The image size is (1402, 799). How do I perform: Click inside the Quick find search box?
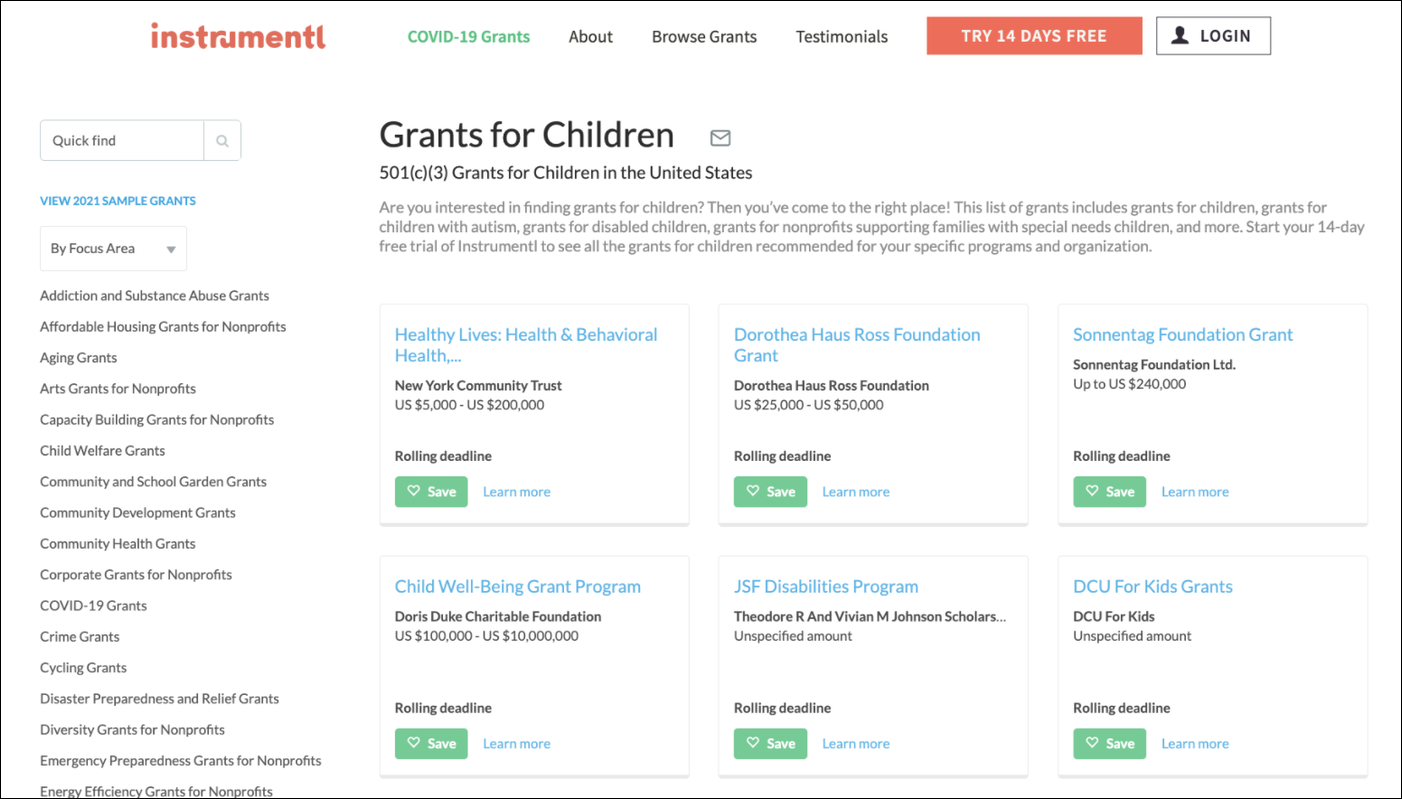pos(122,140)
